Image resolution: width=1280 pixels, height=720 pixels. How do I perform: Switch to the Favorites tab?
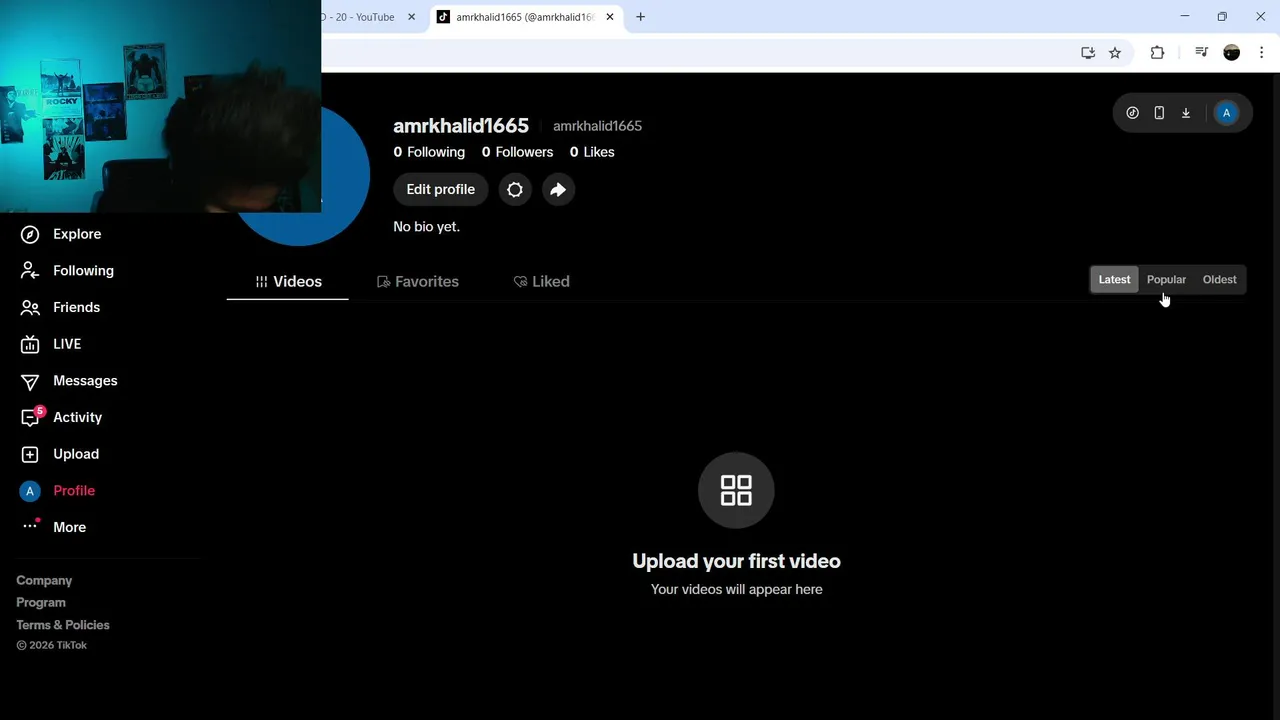418,282
